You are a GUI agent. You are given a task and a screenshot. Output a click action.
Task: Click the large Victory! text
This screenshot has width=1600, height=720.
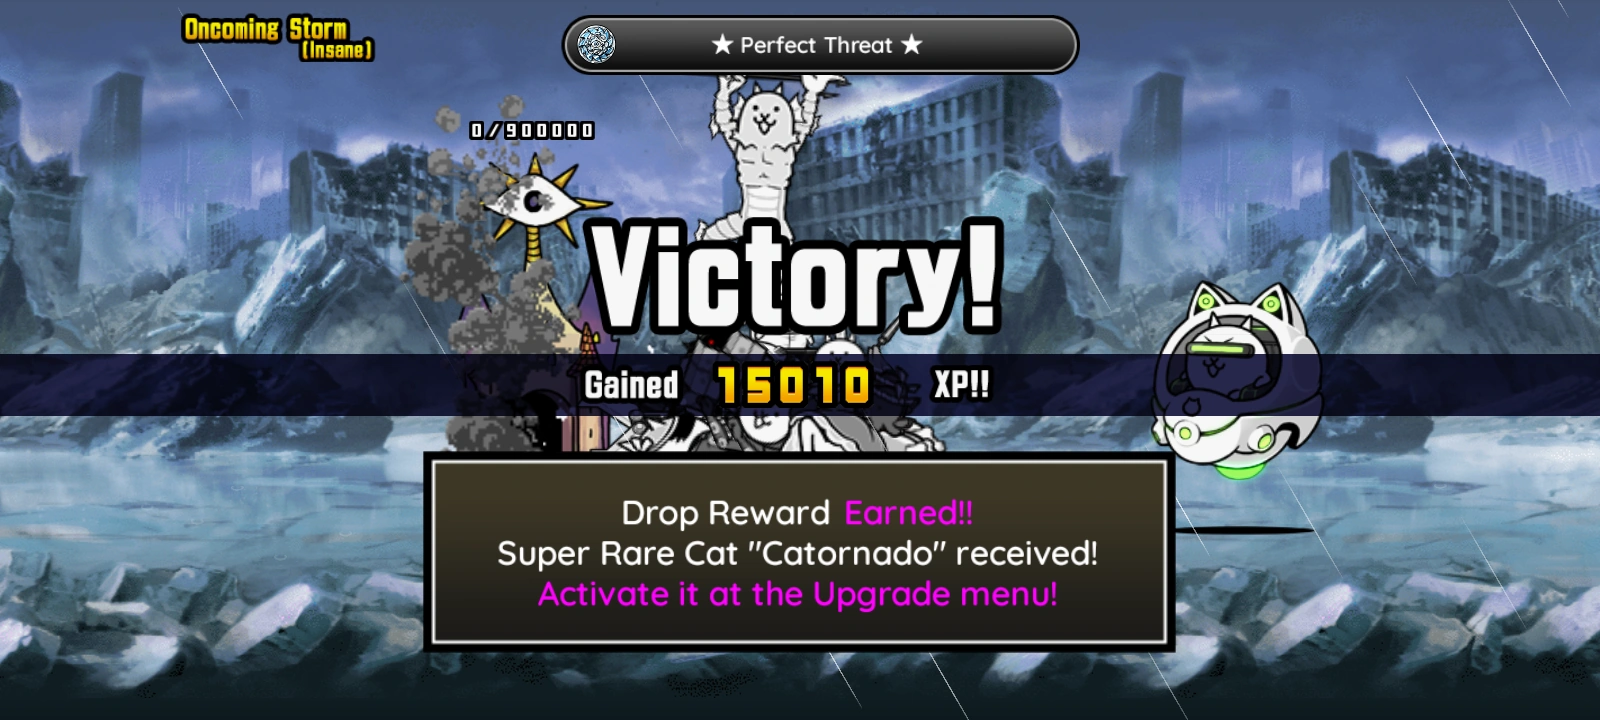click(x=796, y=277)
